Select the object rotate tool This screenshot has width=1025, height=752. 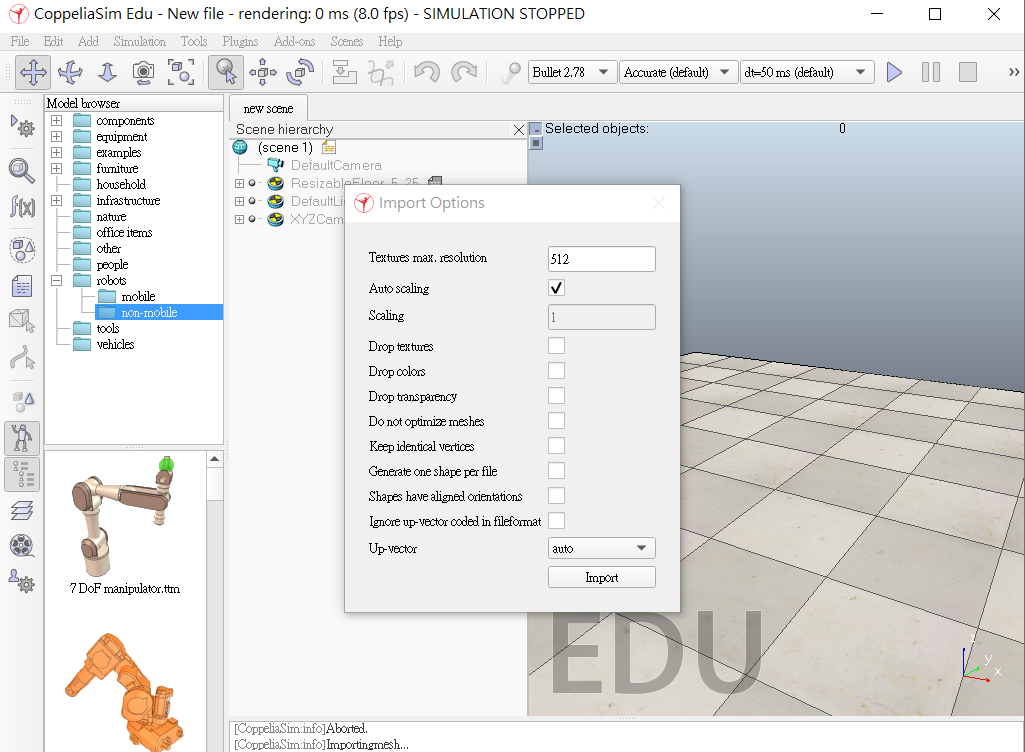tap(300, 72)
